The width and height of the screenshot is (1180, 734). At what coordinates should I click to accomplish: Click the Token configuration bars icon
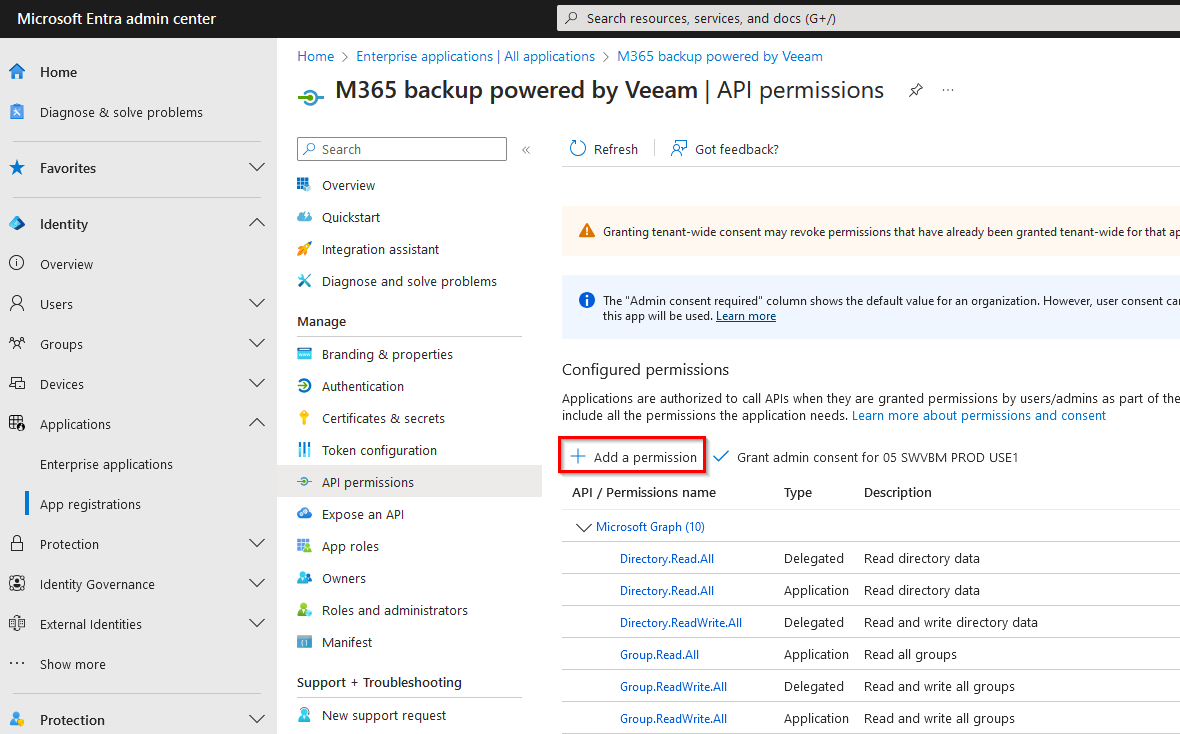click(x=304, y=449)
